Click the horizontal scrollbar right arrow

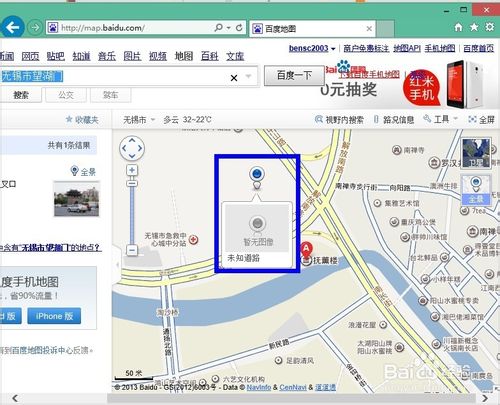pyautogui.click(x=485, y=398)
